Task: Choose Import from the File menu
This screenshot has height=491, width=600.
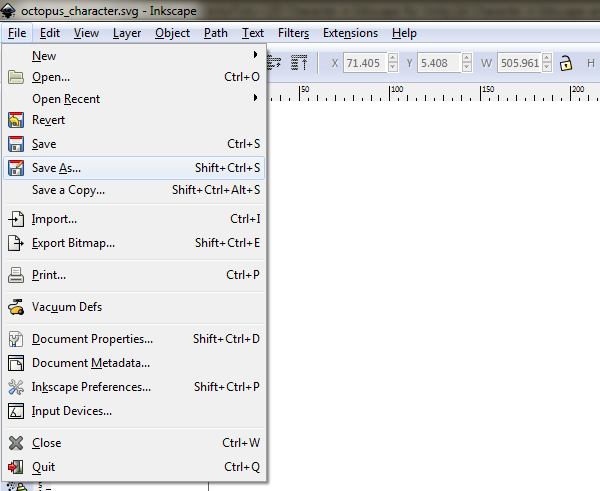Action: (x=54, y=219)
